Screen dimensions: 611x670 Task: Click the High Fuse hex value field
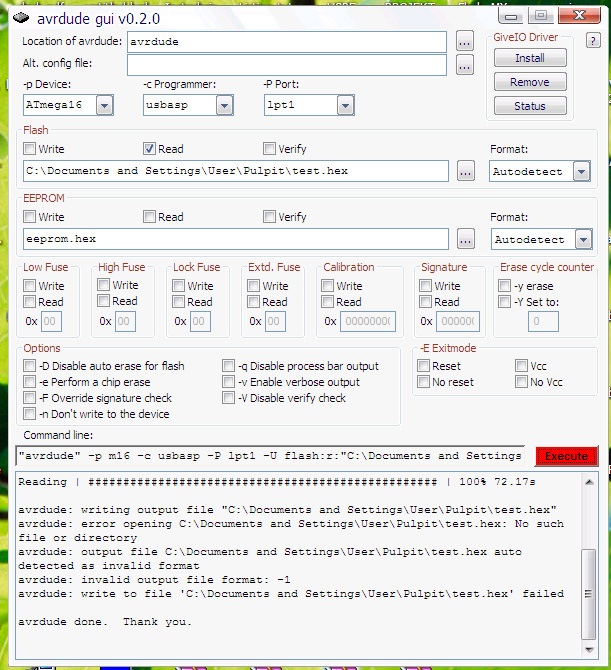click(125, 321)
